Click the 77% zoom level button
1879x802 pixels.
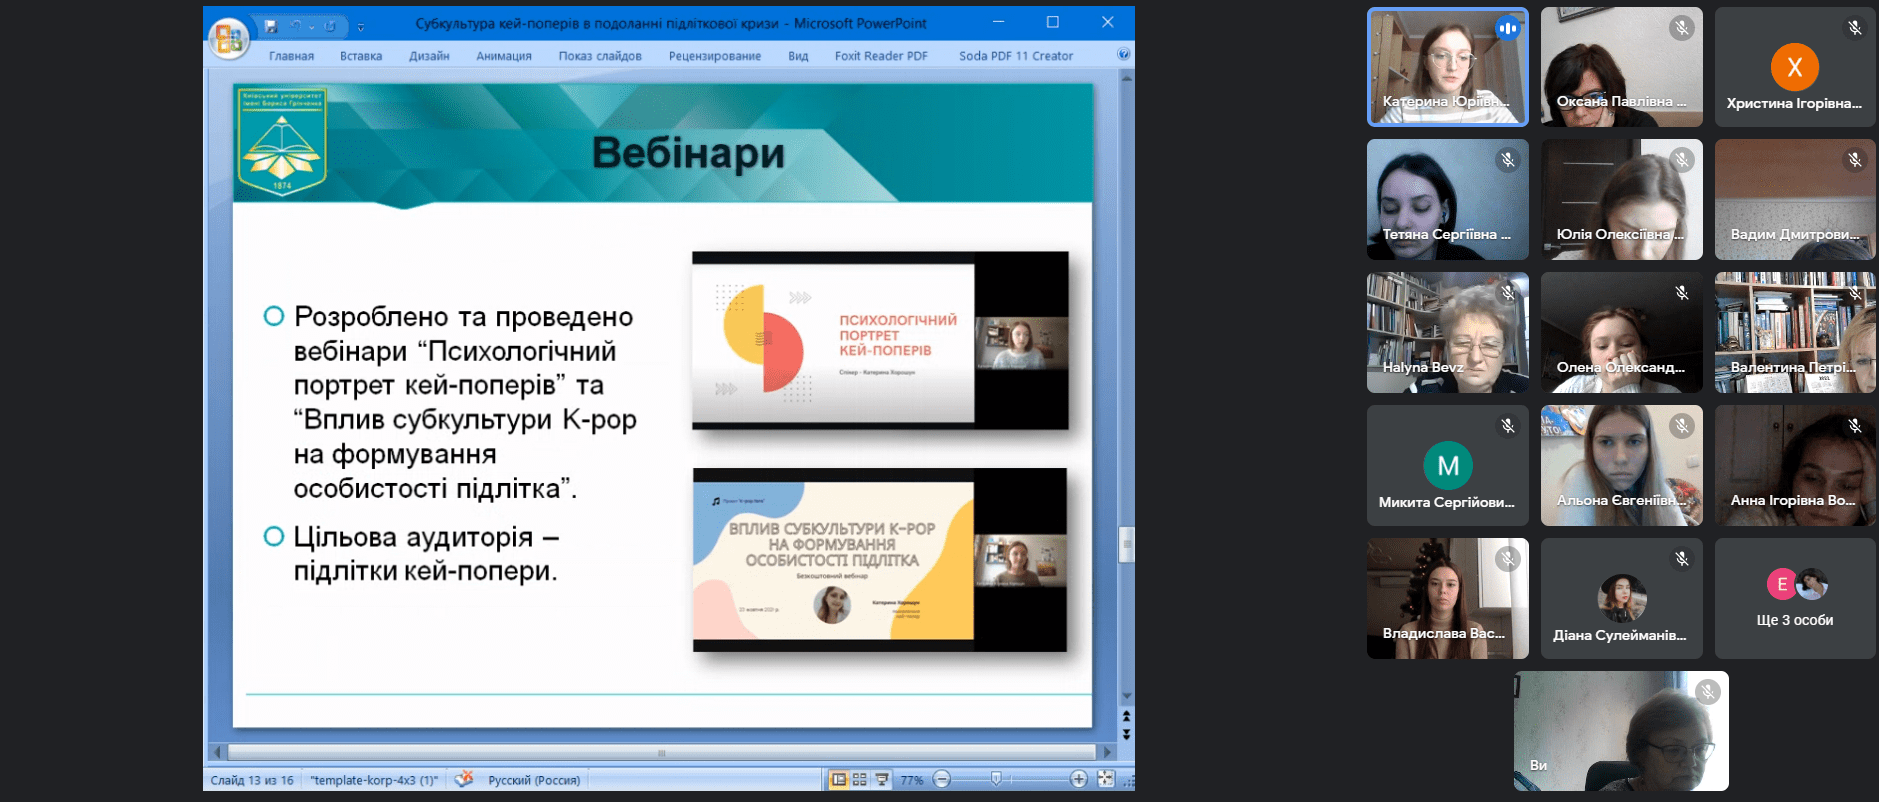911,780
